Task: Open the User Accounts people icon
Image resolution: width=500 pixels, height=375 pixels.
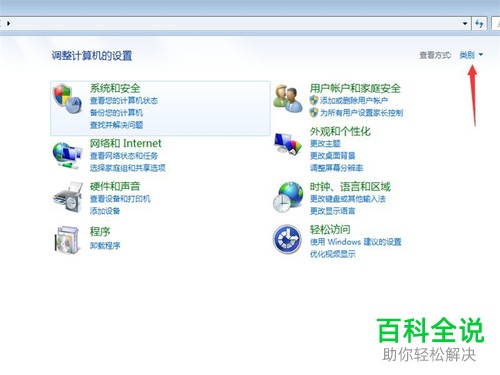Action: (x=287, y=99)
